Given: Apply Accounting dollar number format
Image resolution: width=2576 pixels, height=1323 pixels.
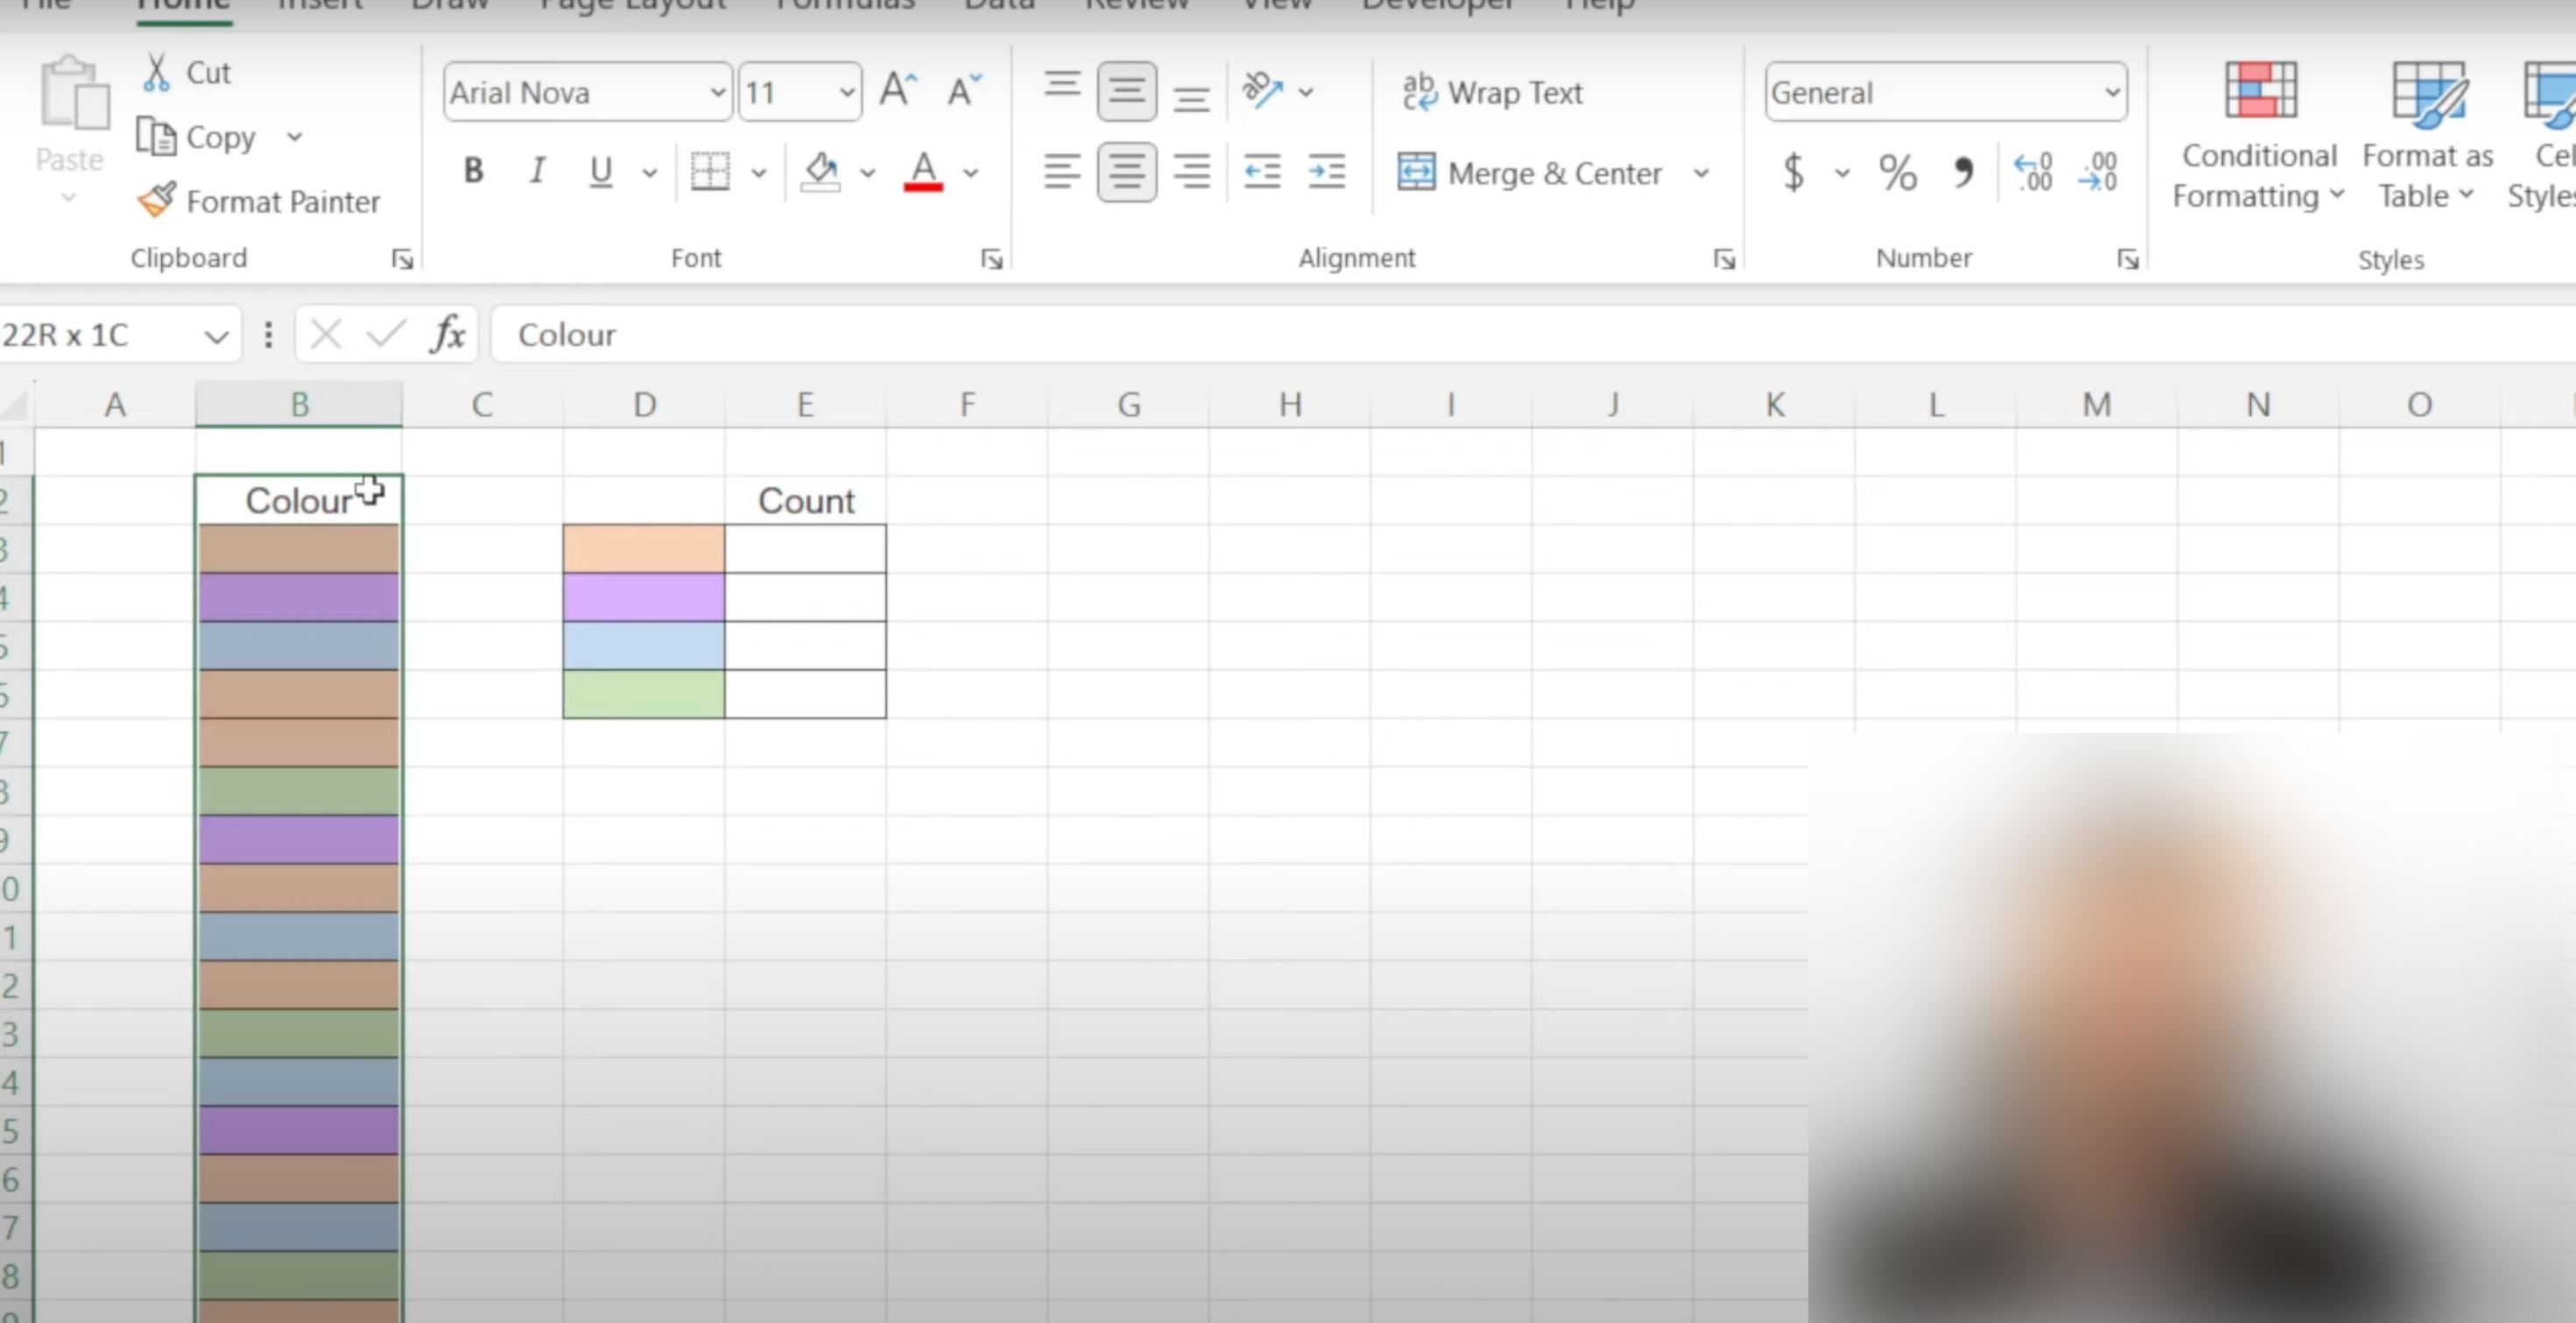Looking at the screenshot, I should point(1794,172).
